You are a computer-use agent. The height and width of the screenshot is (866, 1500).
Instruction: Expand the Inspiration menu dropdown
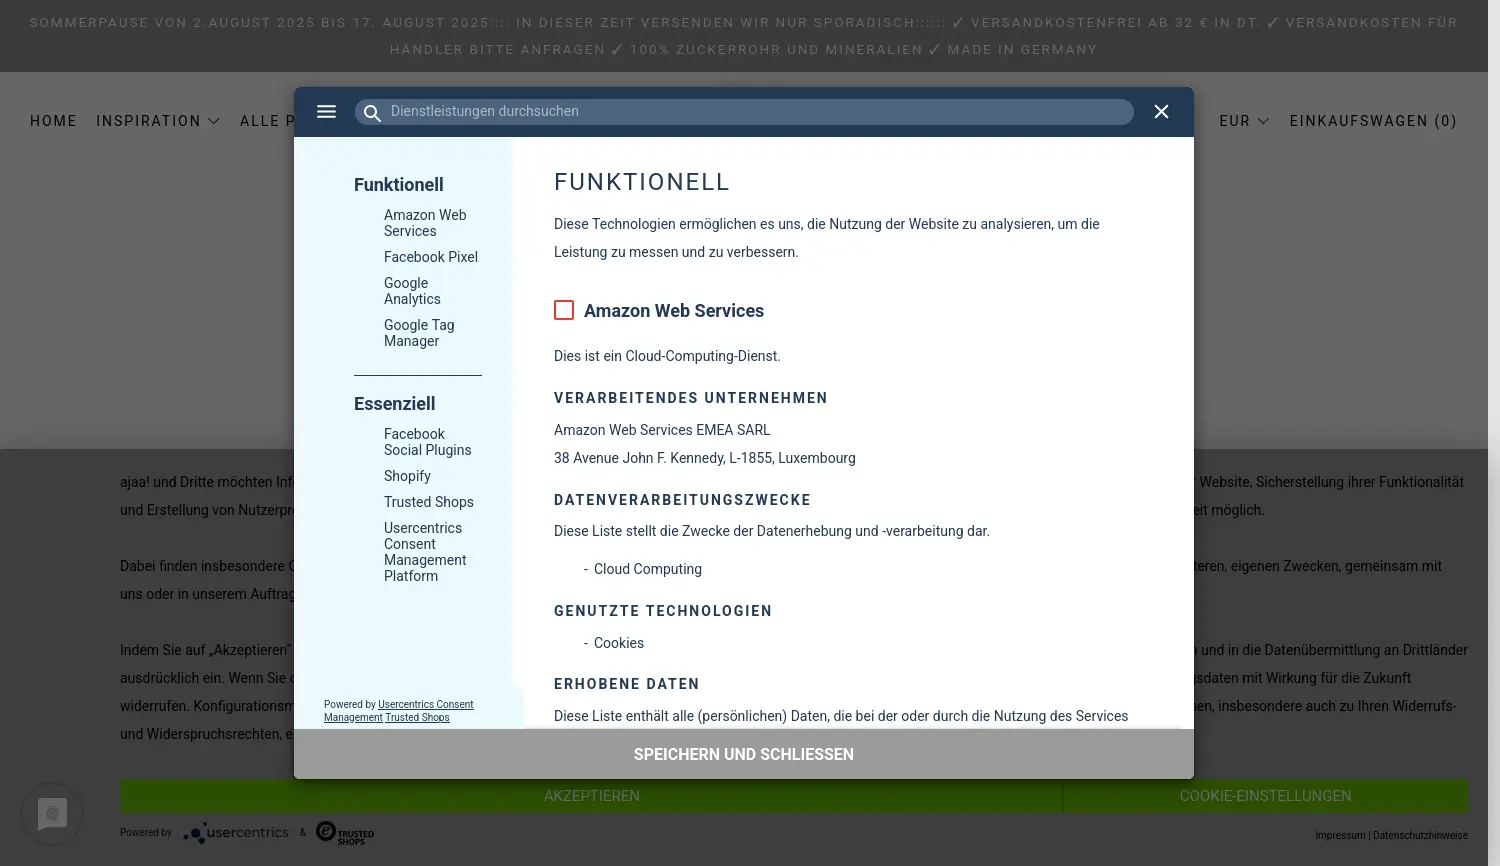pos(158,121)
